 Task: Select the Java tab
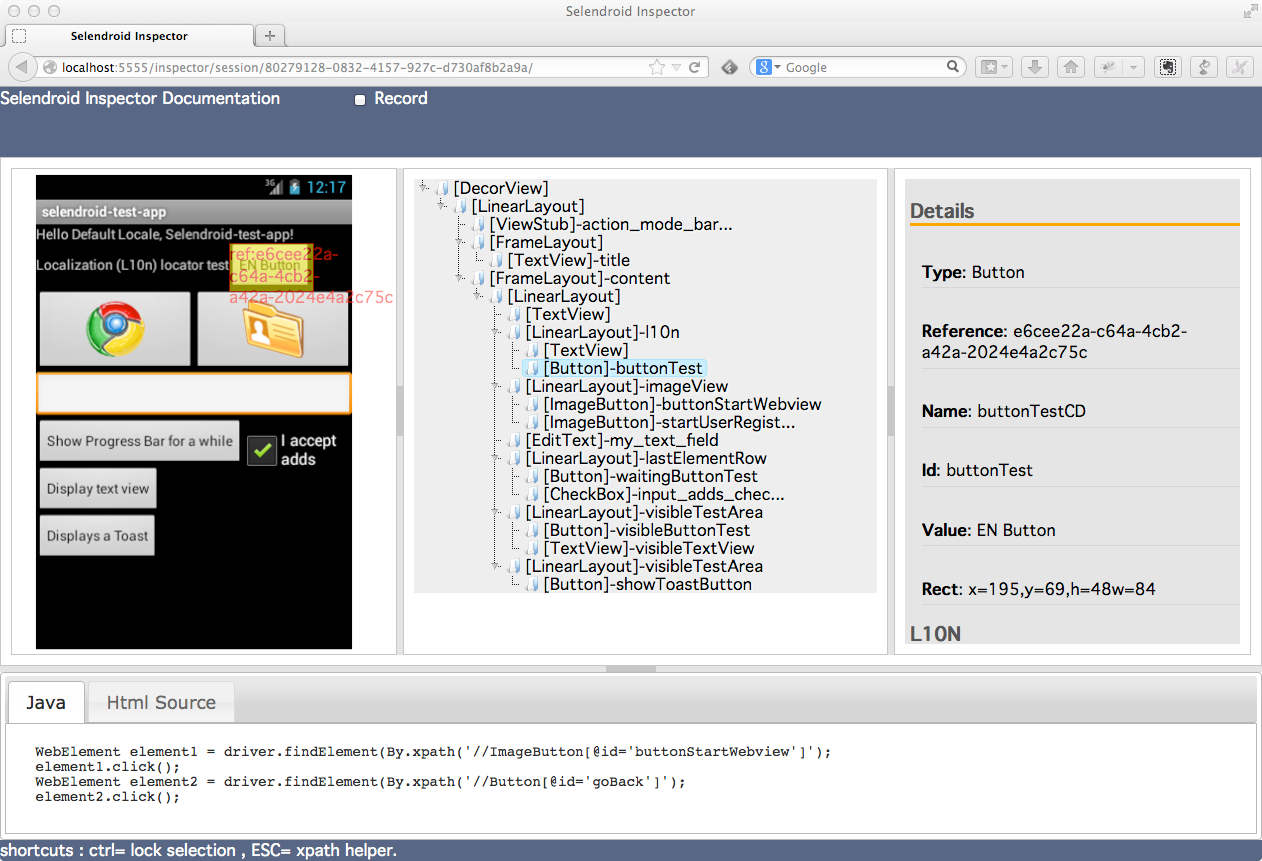45,701
